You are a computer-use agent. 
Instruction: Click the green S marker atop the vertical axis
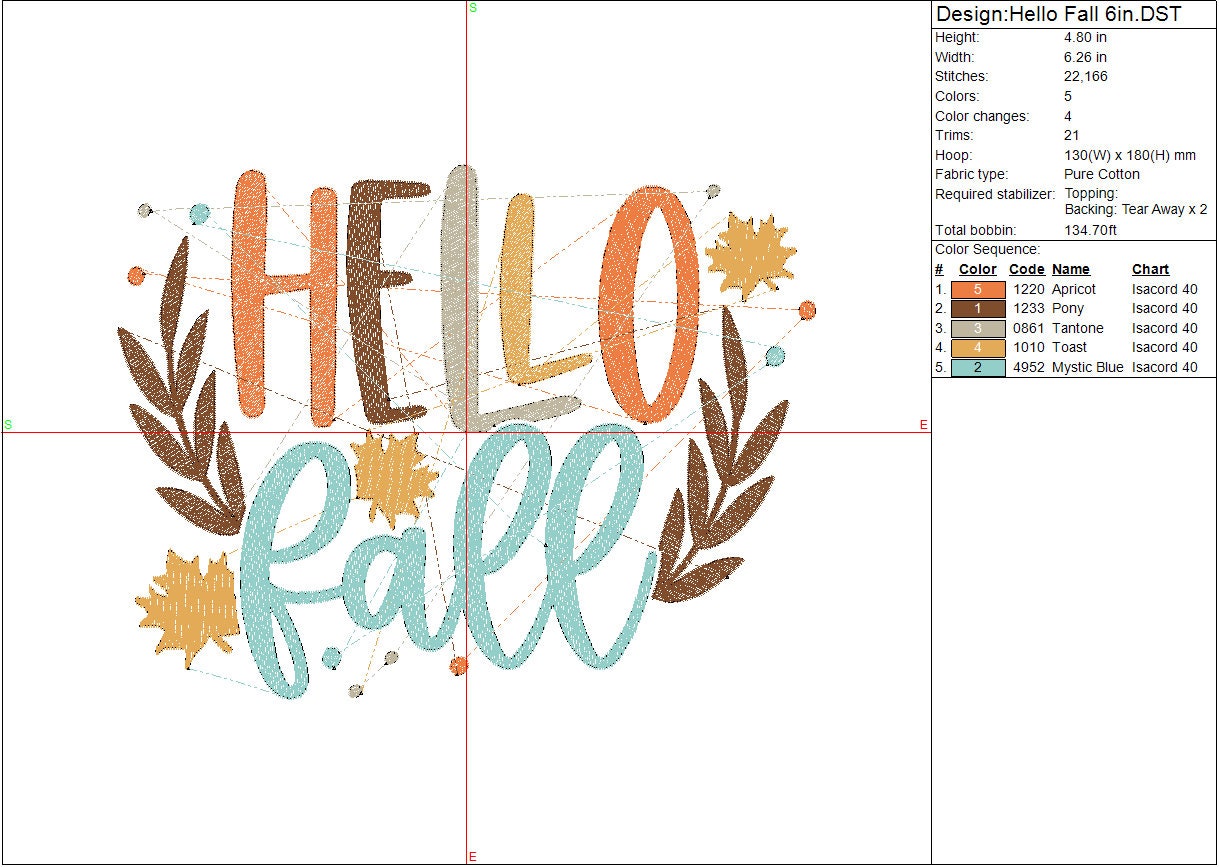[473, 7]
